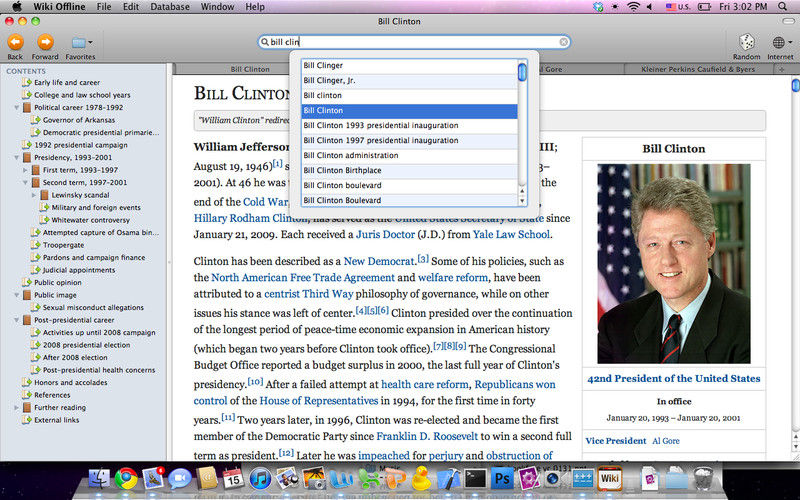Click the Wiki Offline icon in the Dock
The width and height of the screenshot is (800, 500).
point(609,479)
